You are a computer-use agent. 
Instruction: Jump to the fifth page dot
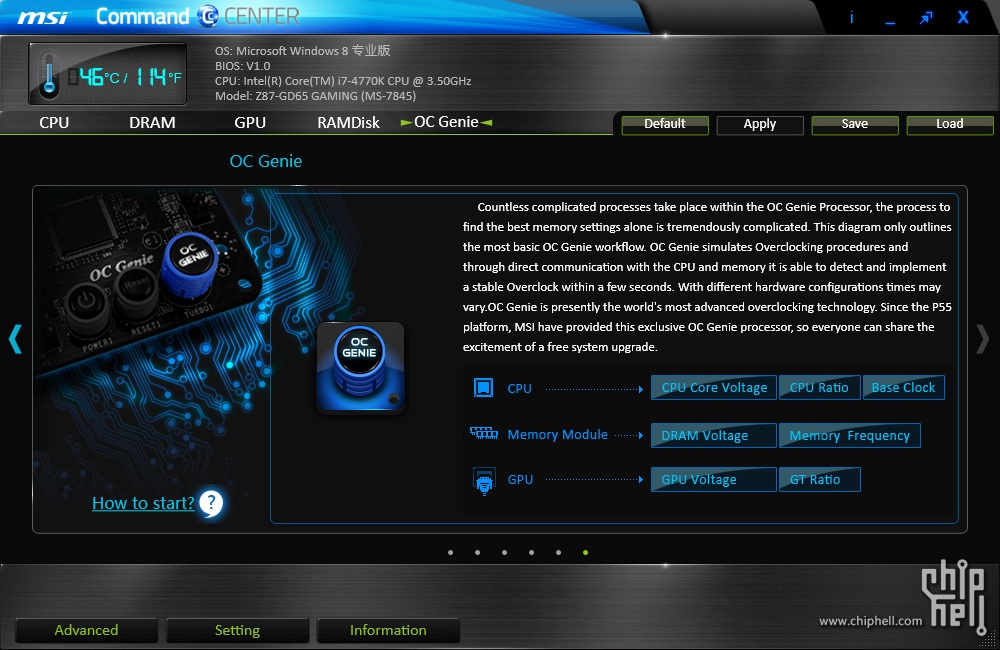pyautogui.click(x=559, y=552)
